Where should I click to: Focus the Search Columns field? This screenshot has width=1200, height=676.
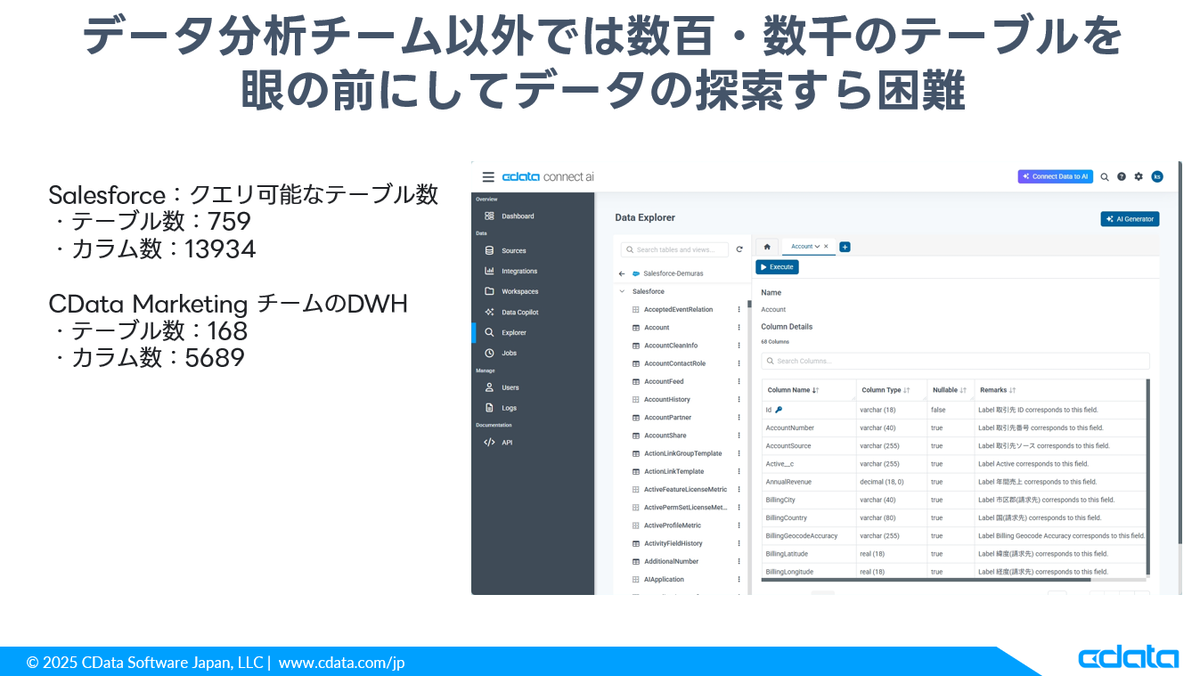click(955, 361)
